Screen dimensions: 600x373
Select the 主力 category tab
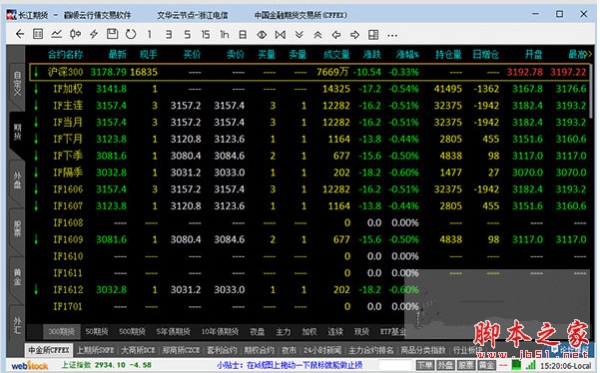(x=283, y=332)
